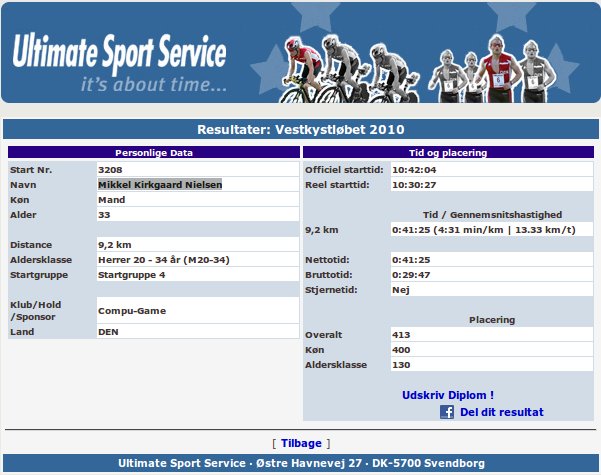Click the Placering subheading
Screen dimensions: 601x475
coord(492,320)
